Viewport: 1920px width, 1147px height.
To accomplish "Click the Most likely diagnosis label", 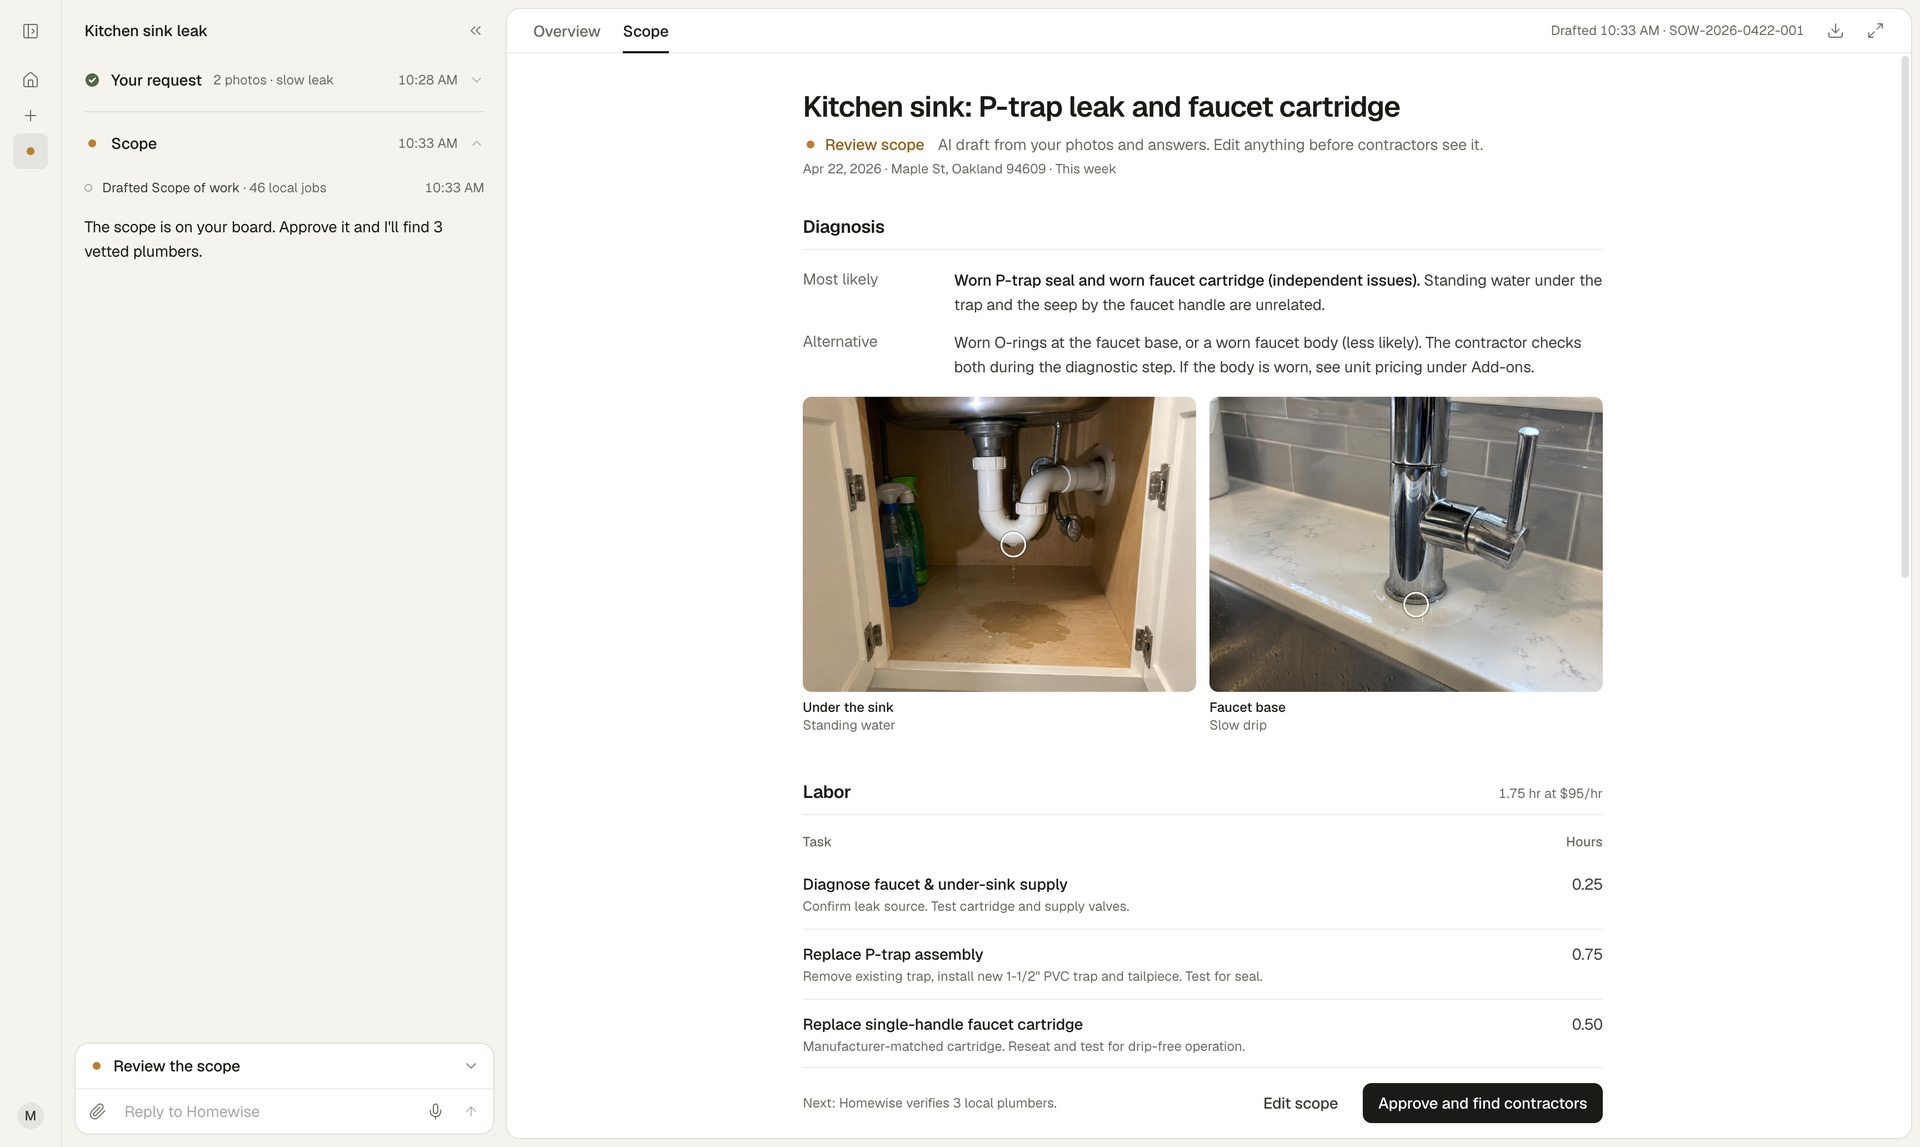I will pos(840,280).
